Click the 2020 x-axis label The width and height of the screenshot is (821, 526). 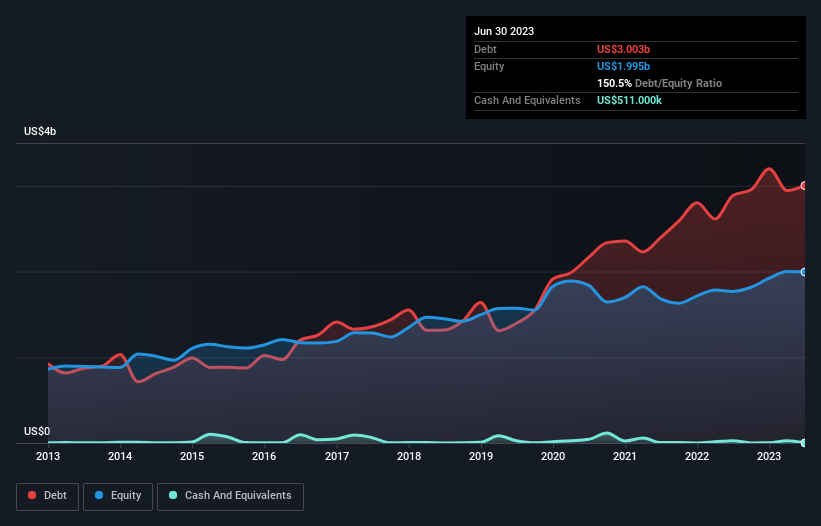[553, 456]
